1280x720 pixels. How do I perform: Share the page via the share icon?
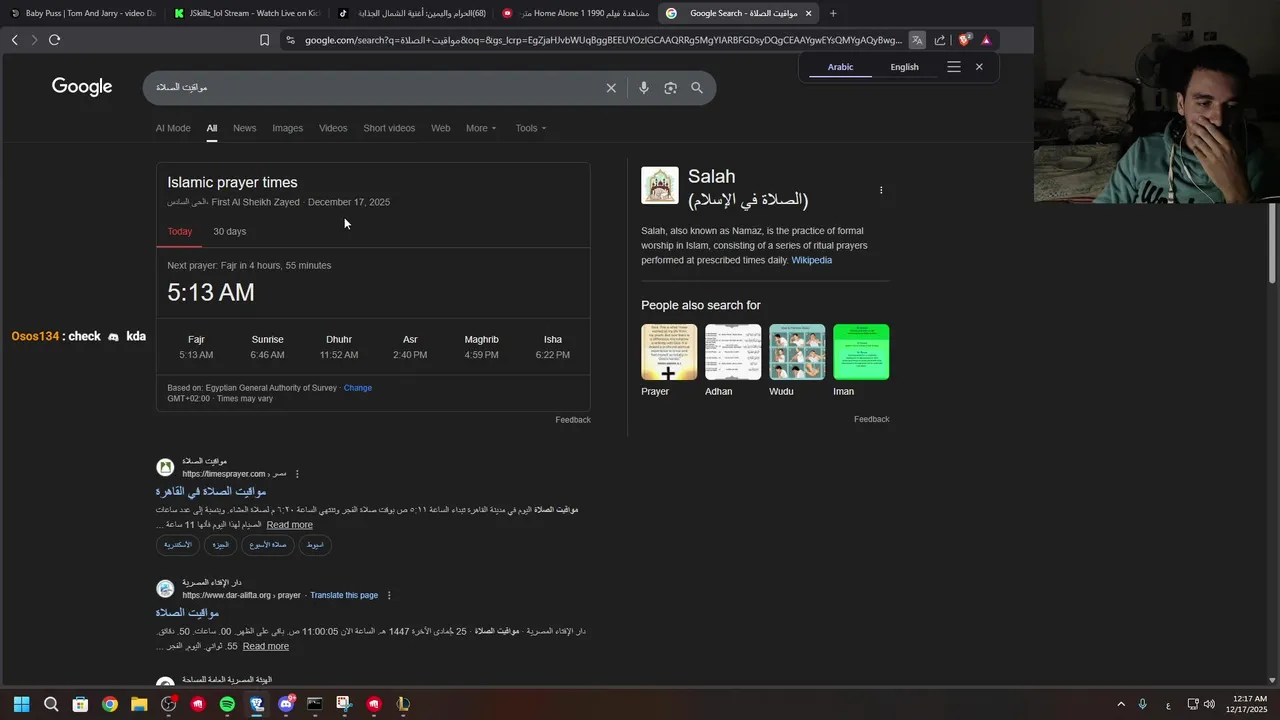pyautogui.click(x=940, y=40)
